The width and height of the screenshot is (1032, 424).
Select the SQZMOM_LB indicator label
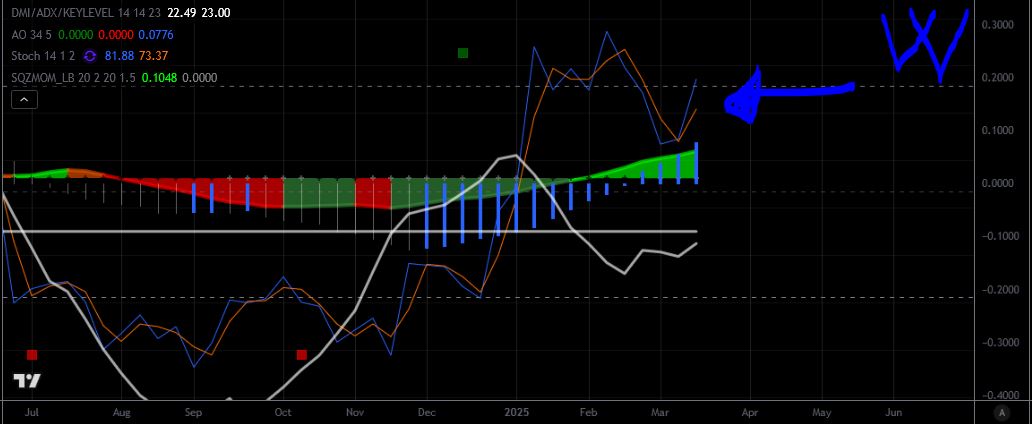74,78
